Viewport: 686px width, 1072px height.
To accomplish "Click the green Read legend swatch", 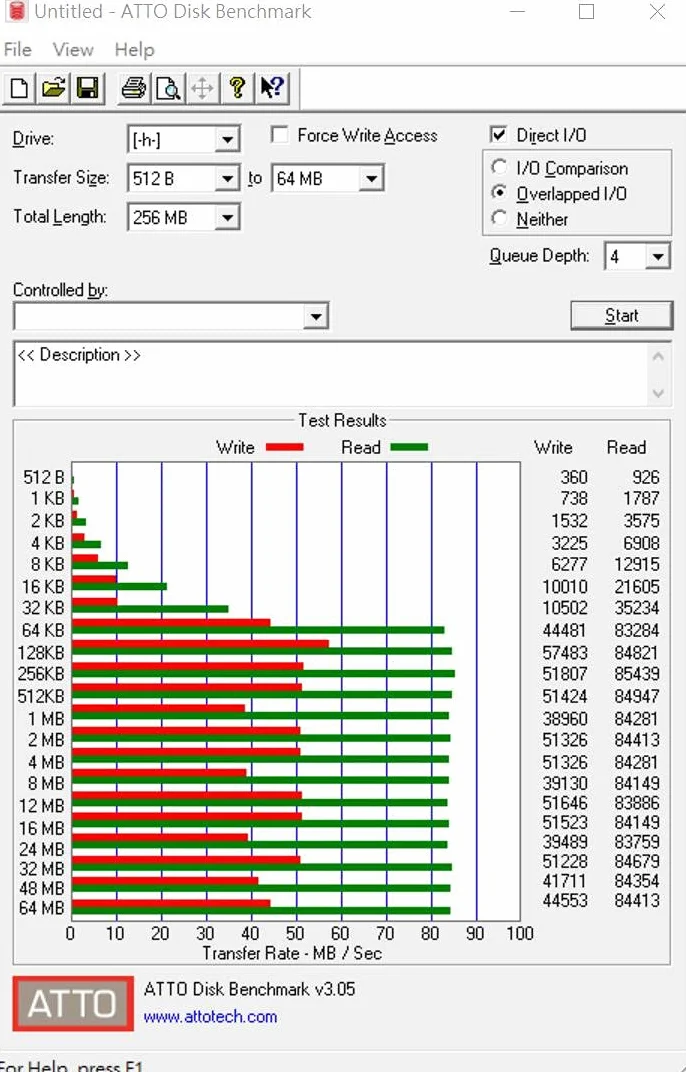I will 409,447.
